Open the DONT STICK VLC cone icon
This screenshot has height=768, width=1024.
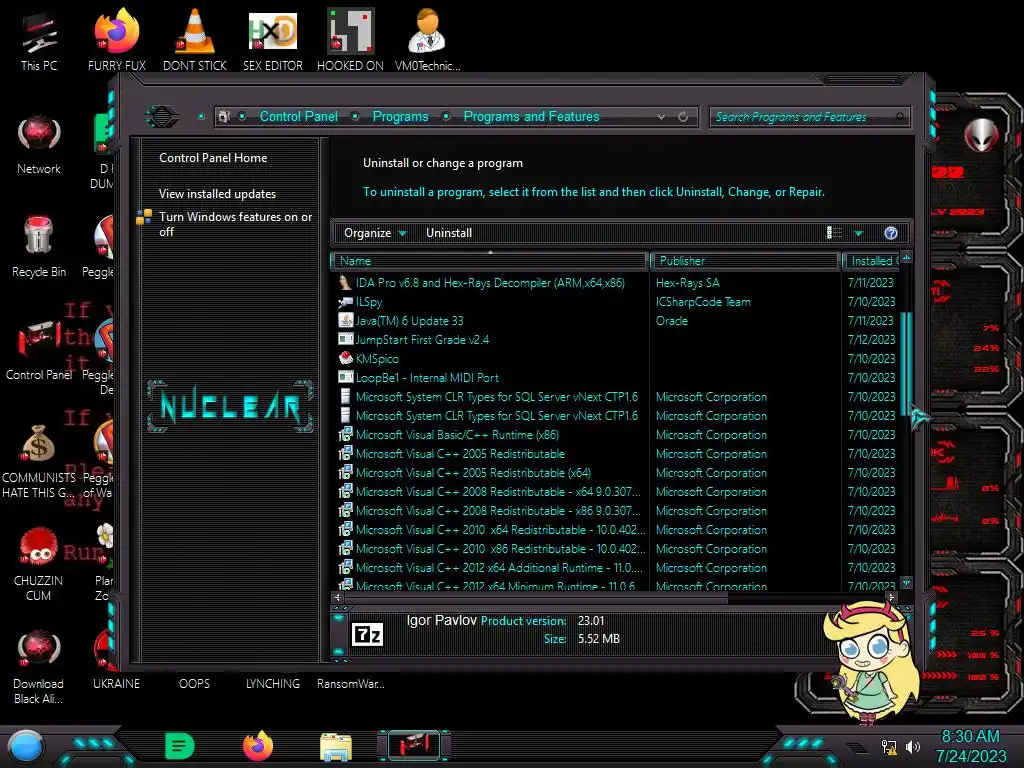[195, 40]
